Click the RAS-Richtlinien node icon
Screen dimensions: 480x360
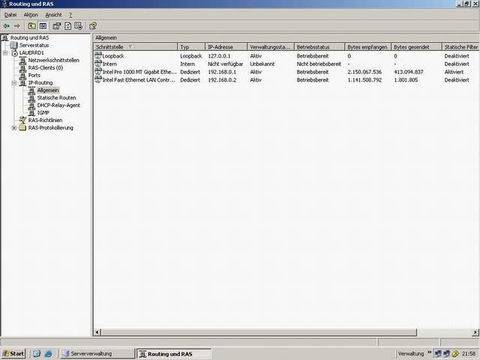(x=23, y=120)
